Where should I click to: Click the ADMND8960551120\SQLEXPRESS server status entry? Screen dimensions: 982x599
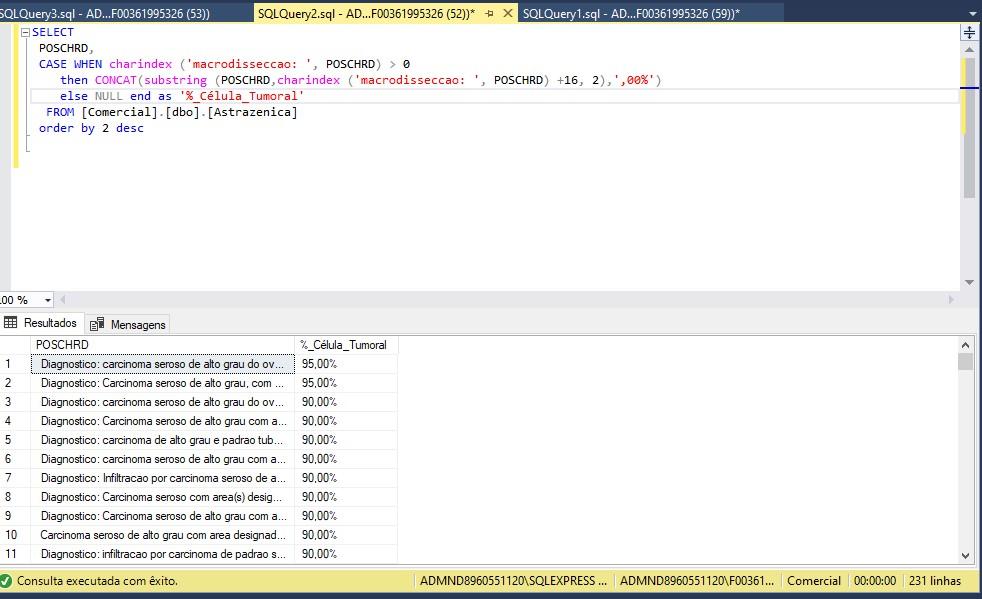[x=513, y=581]
